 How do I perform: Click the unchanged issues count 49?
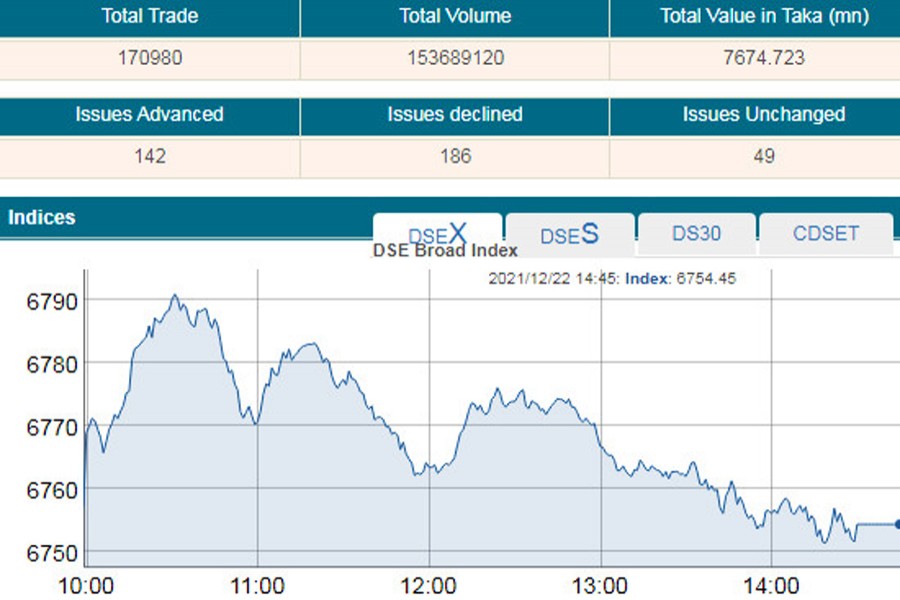coord(764,156)
